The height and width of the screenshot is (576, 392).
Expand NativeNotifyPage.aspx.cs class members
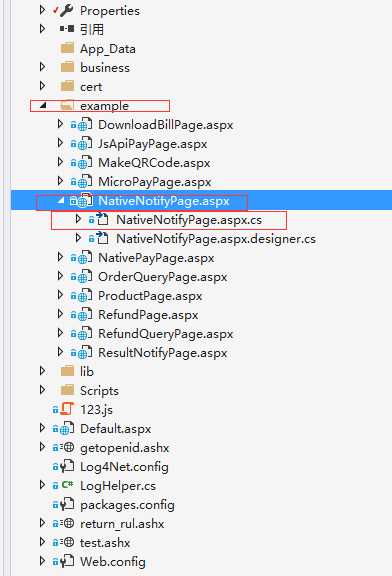point(78,219)
